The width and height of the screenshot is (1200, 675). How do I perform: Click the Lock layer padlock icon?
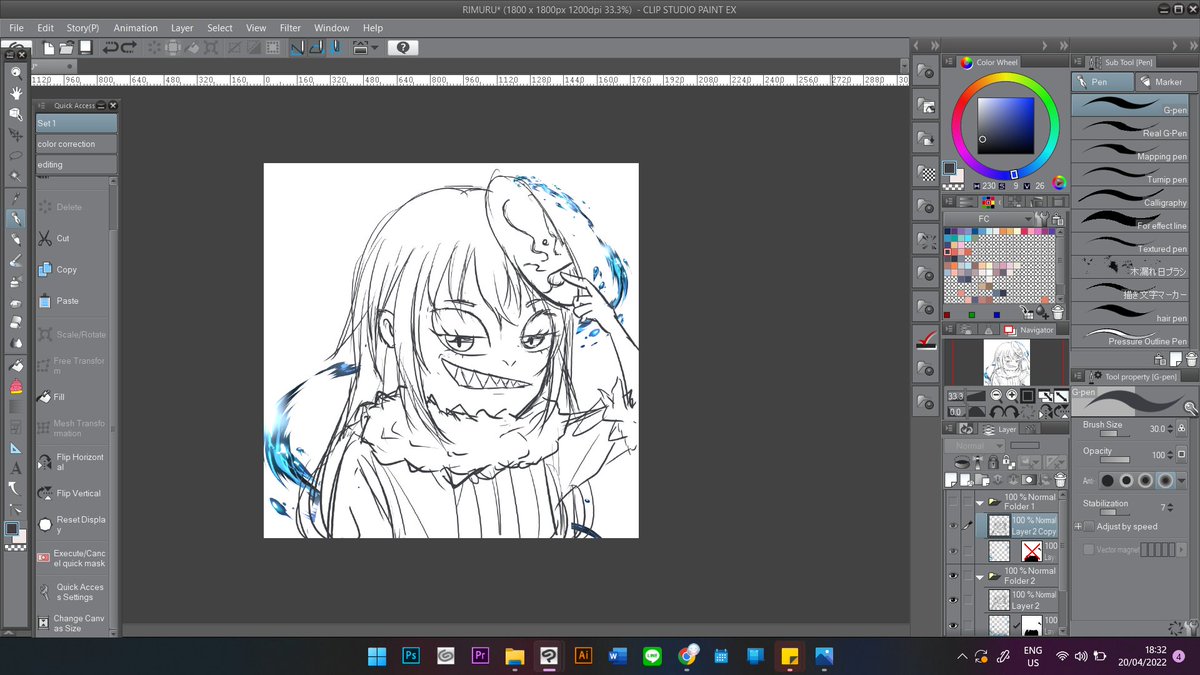coord(993,462)
